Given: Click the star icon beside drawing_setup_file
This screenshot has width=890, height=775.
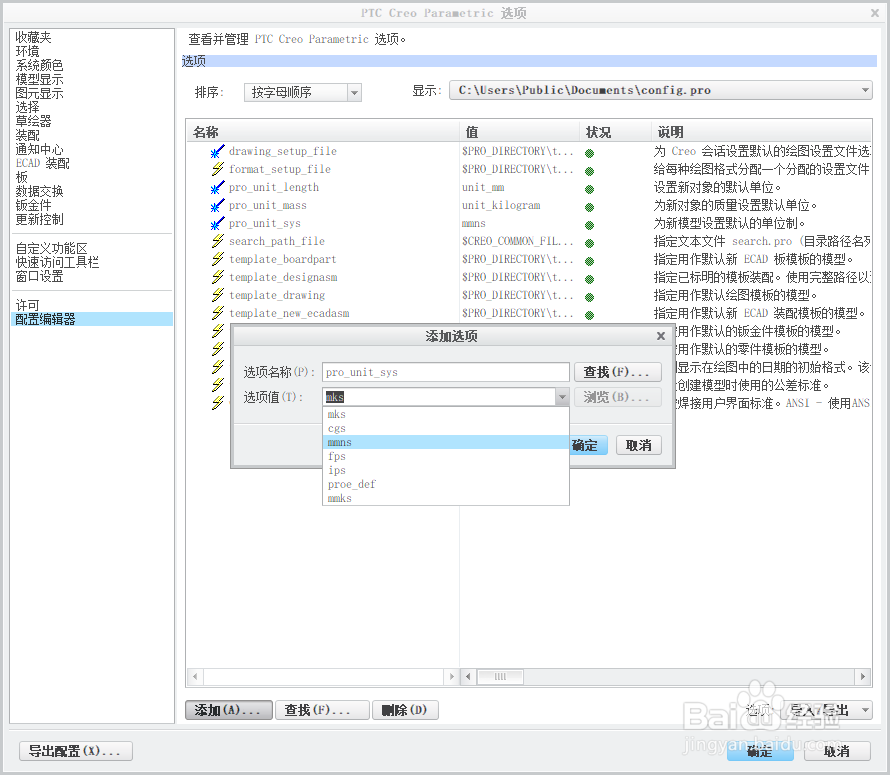Looking at the screenshot, I should [x=217, y=152].
